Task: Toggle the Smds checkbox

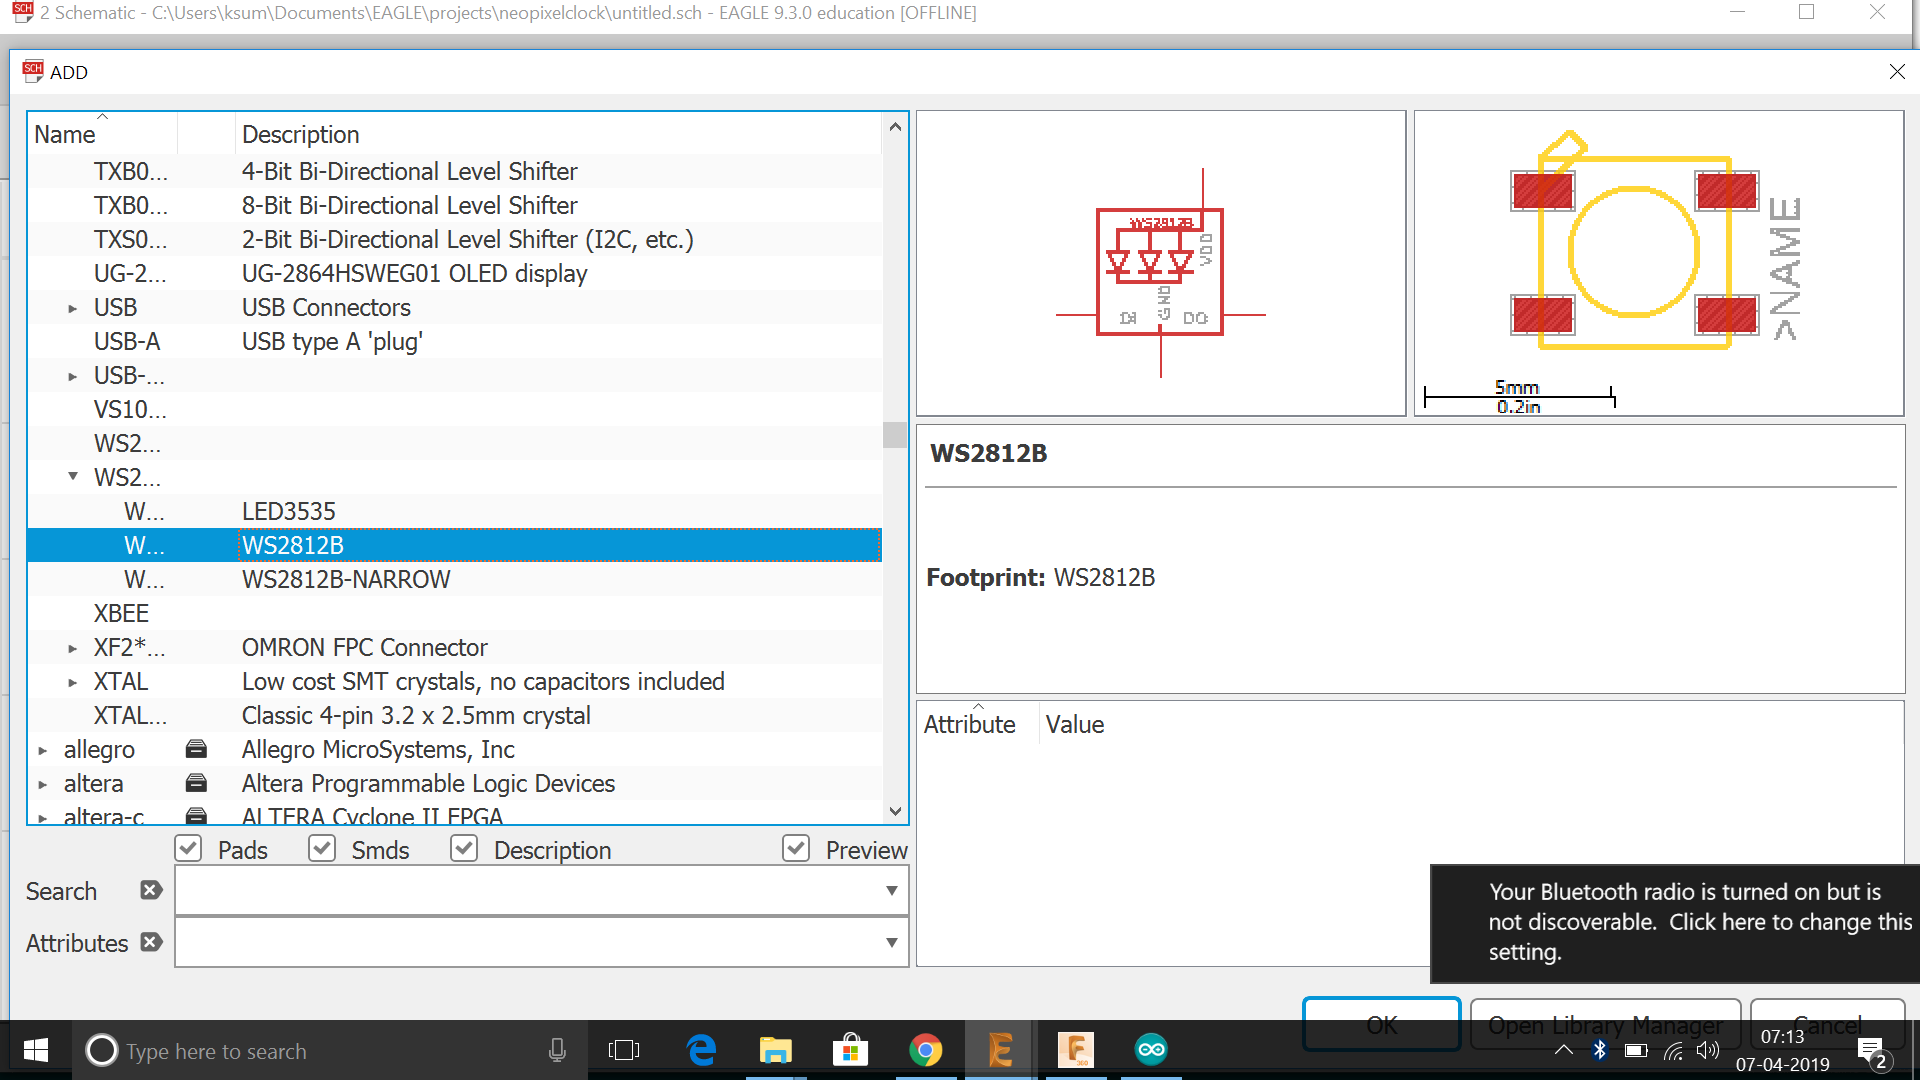Action: coord(322,849)
